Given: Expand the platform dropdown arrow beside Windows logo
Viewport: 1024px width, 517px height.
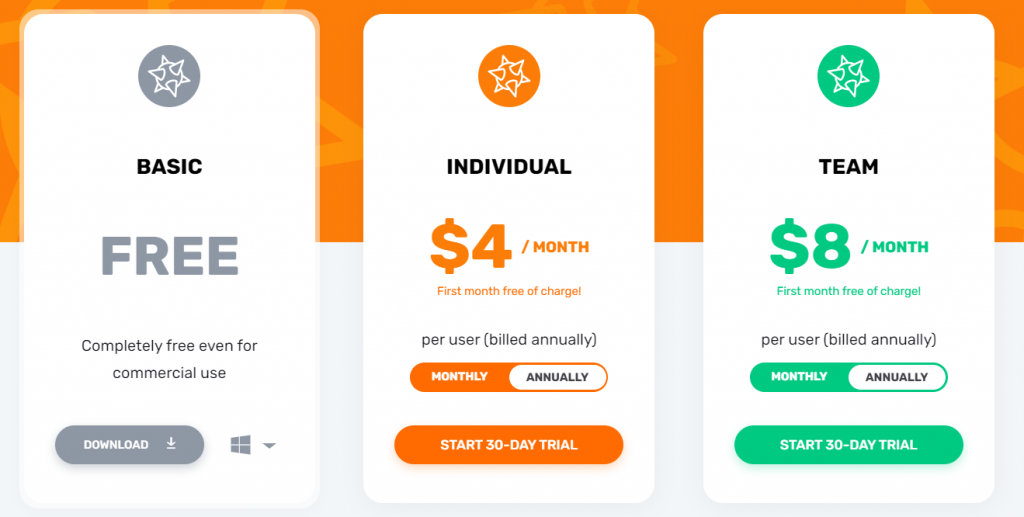Looking at the screenshot, I should tap(269, 446).
